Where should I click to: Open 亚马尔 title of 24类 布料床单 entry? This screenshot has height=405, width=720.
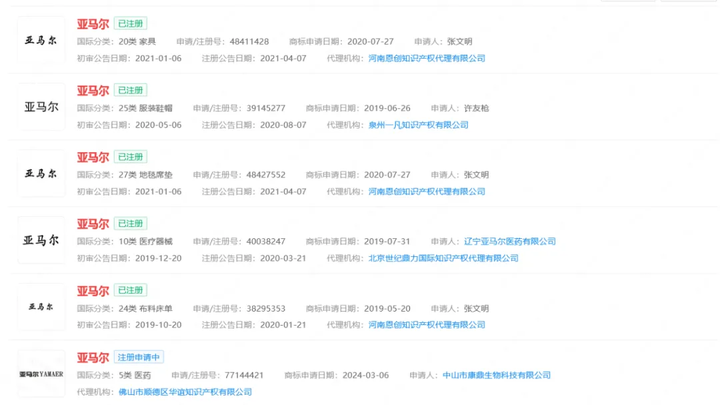click(x=93, y=291)
